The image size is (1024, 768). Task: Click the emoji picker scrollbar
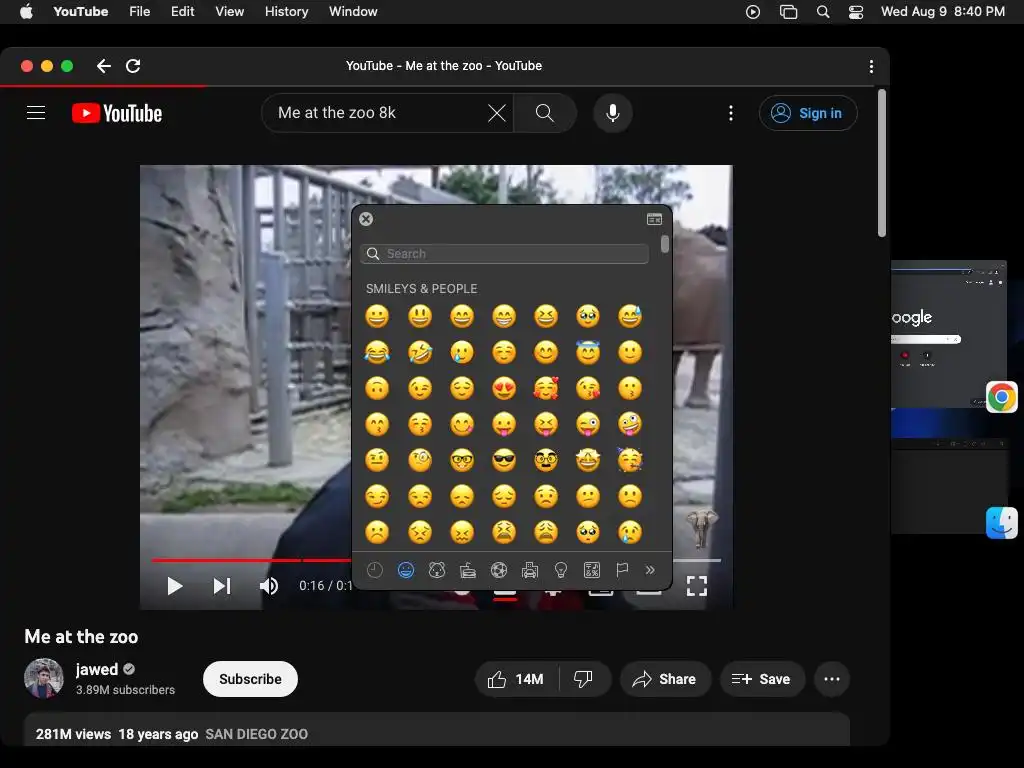point(665,244)
